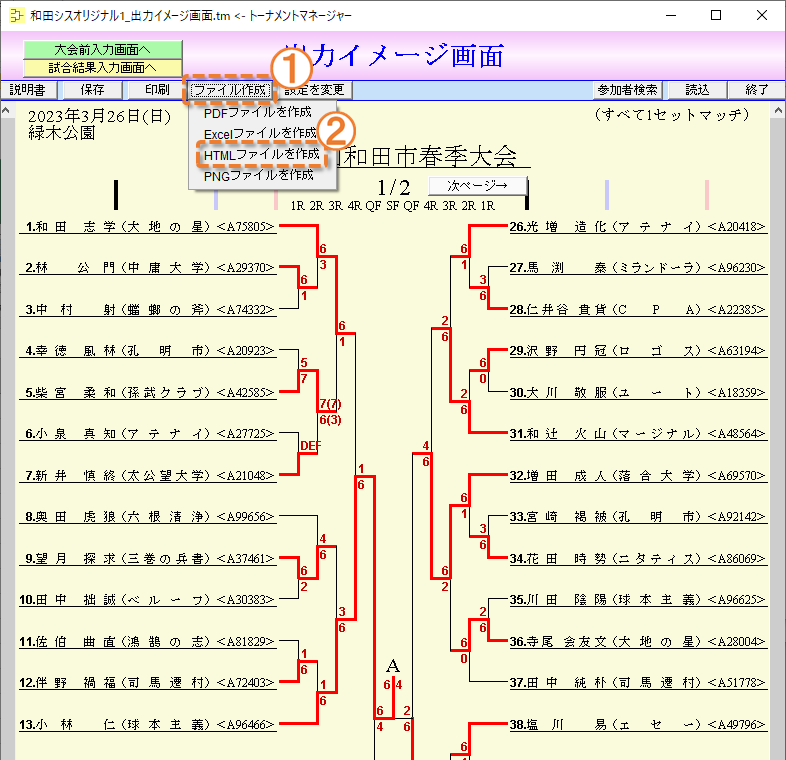This screenshot has width=786, height=760.
Task: Click player 28.仁井谷 entry
Action: [x=638, y=309]
